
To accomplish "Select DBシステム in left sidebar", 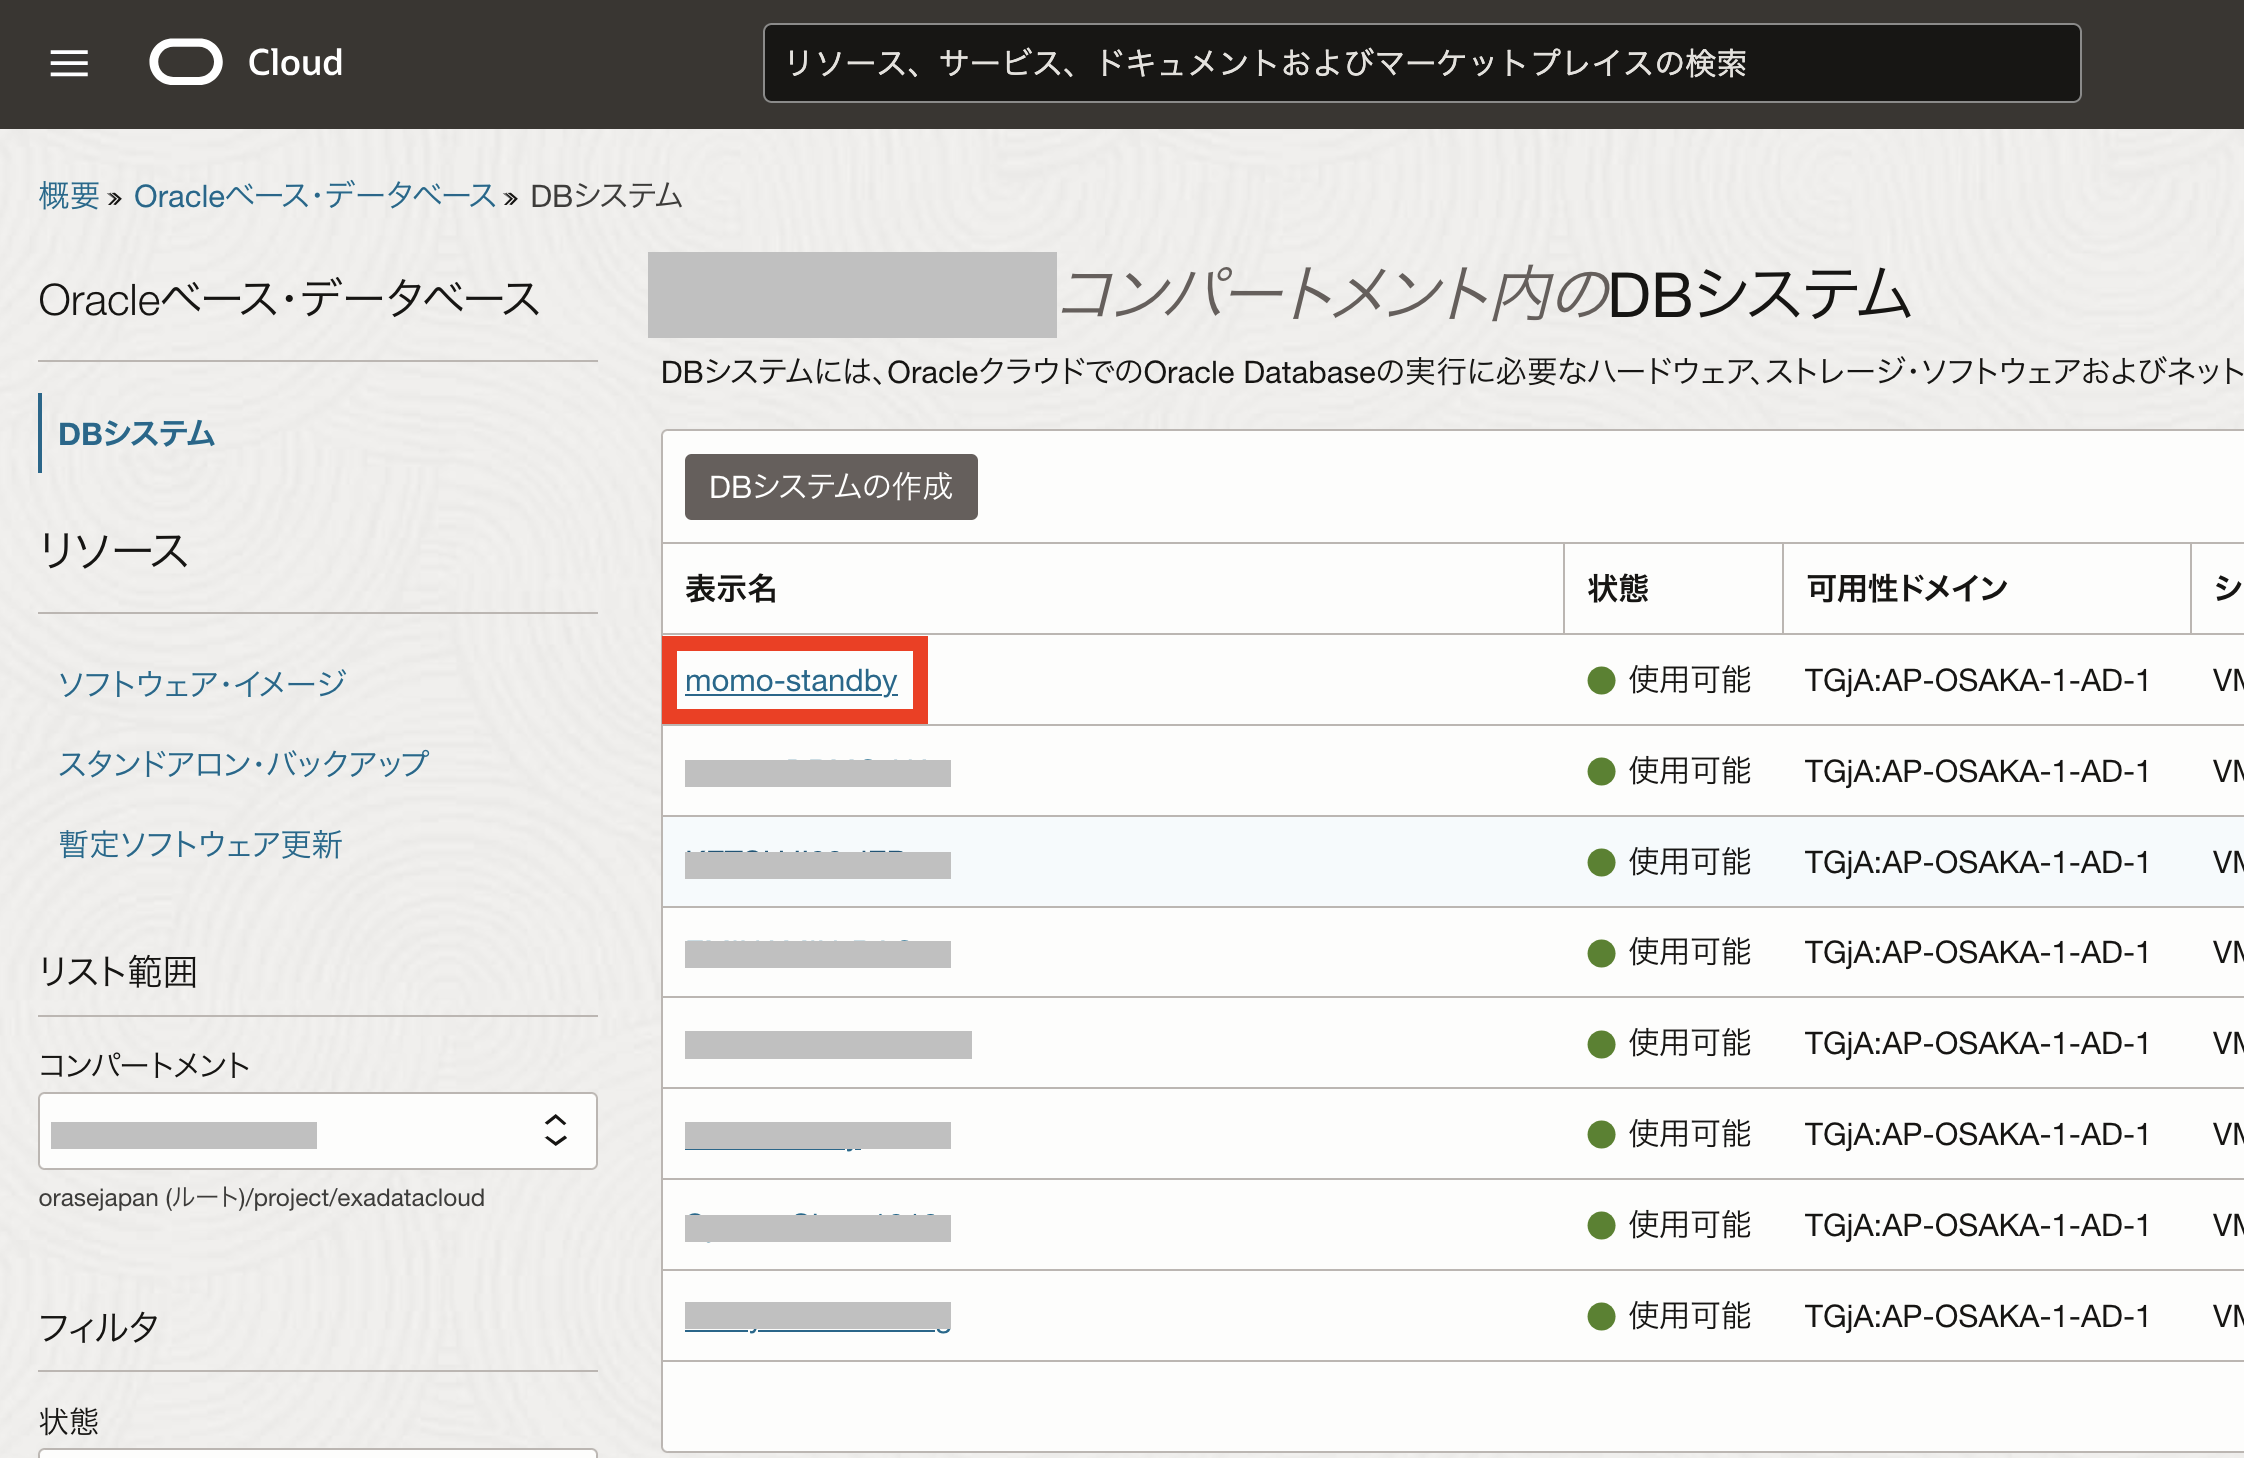I will click(136, 434).
